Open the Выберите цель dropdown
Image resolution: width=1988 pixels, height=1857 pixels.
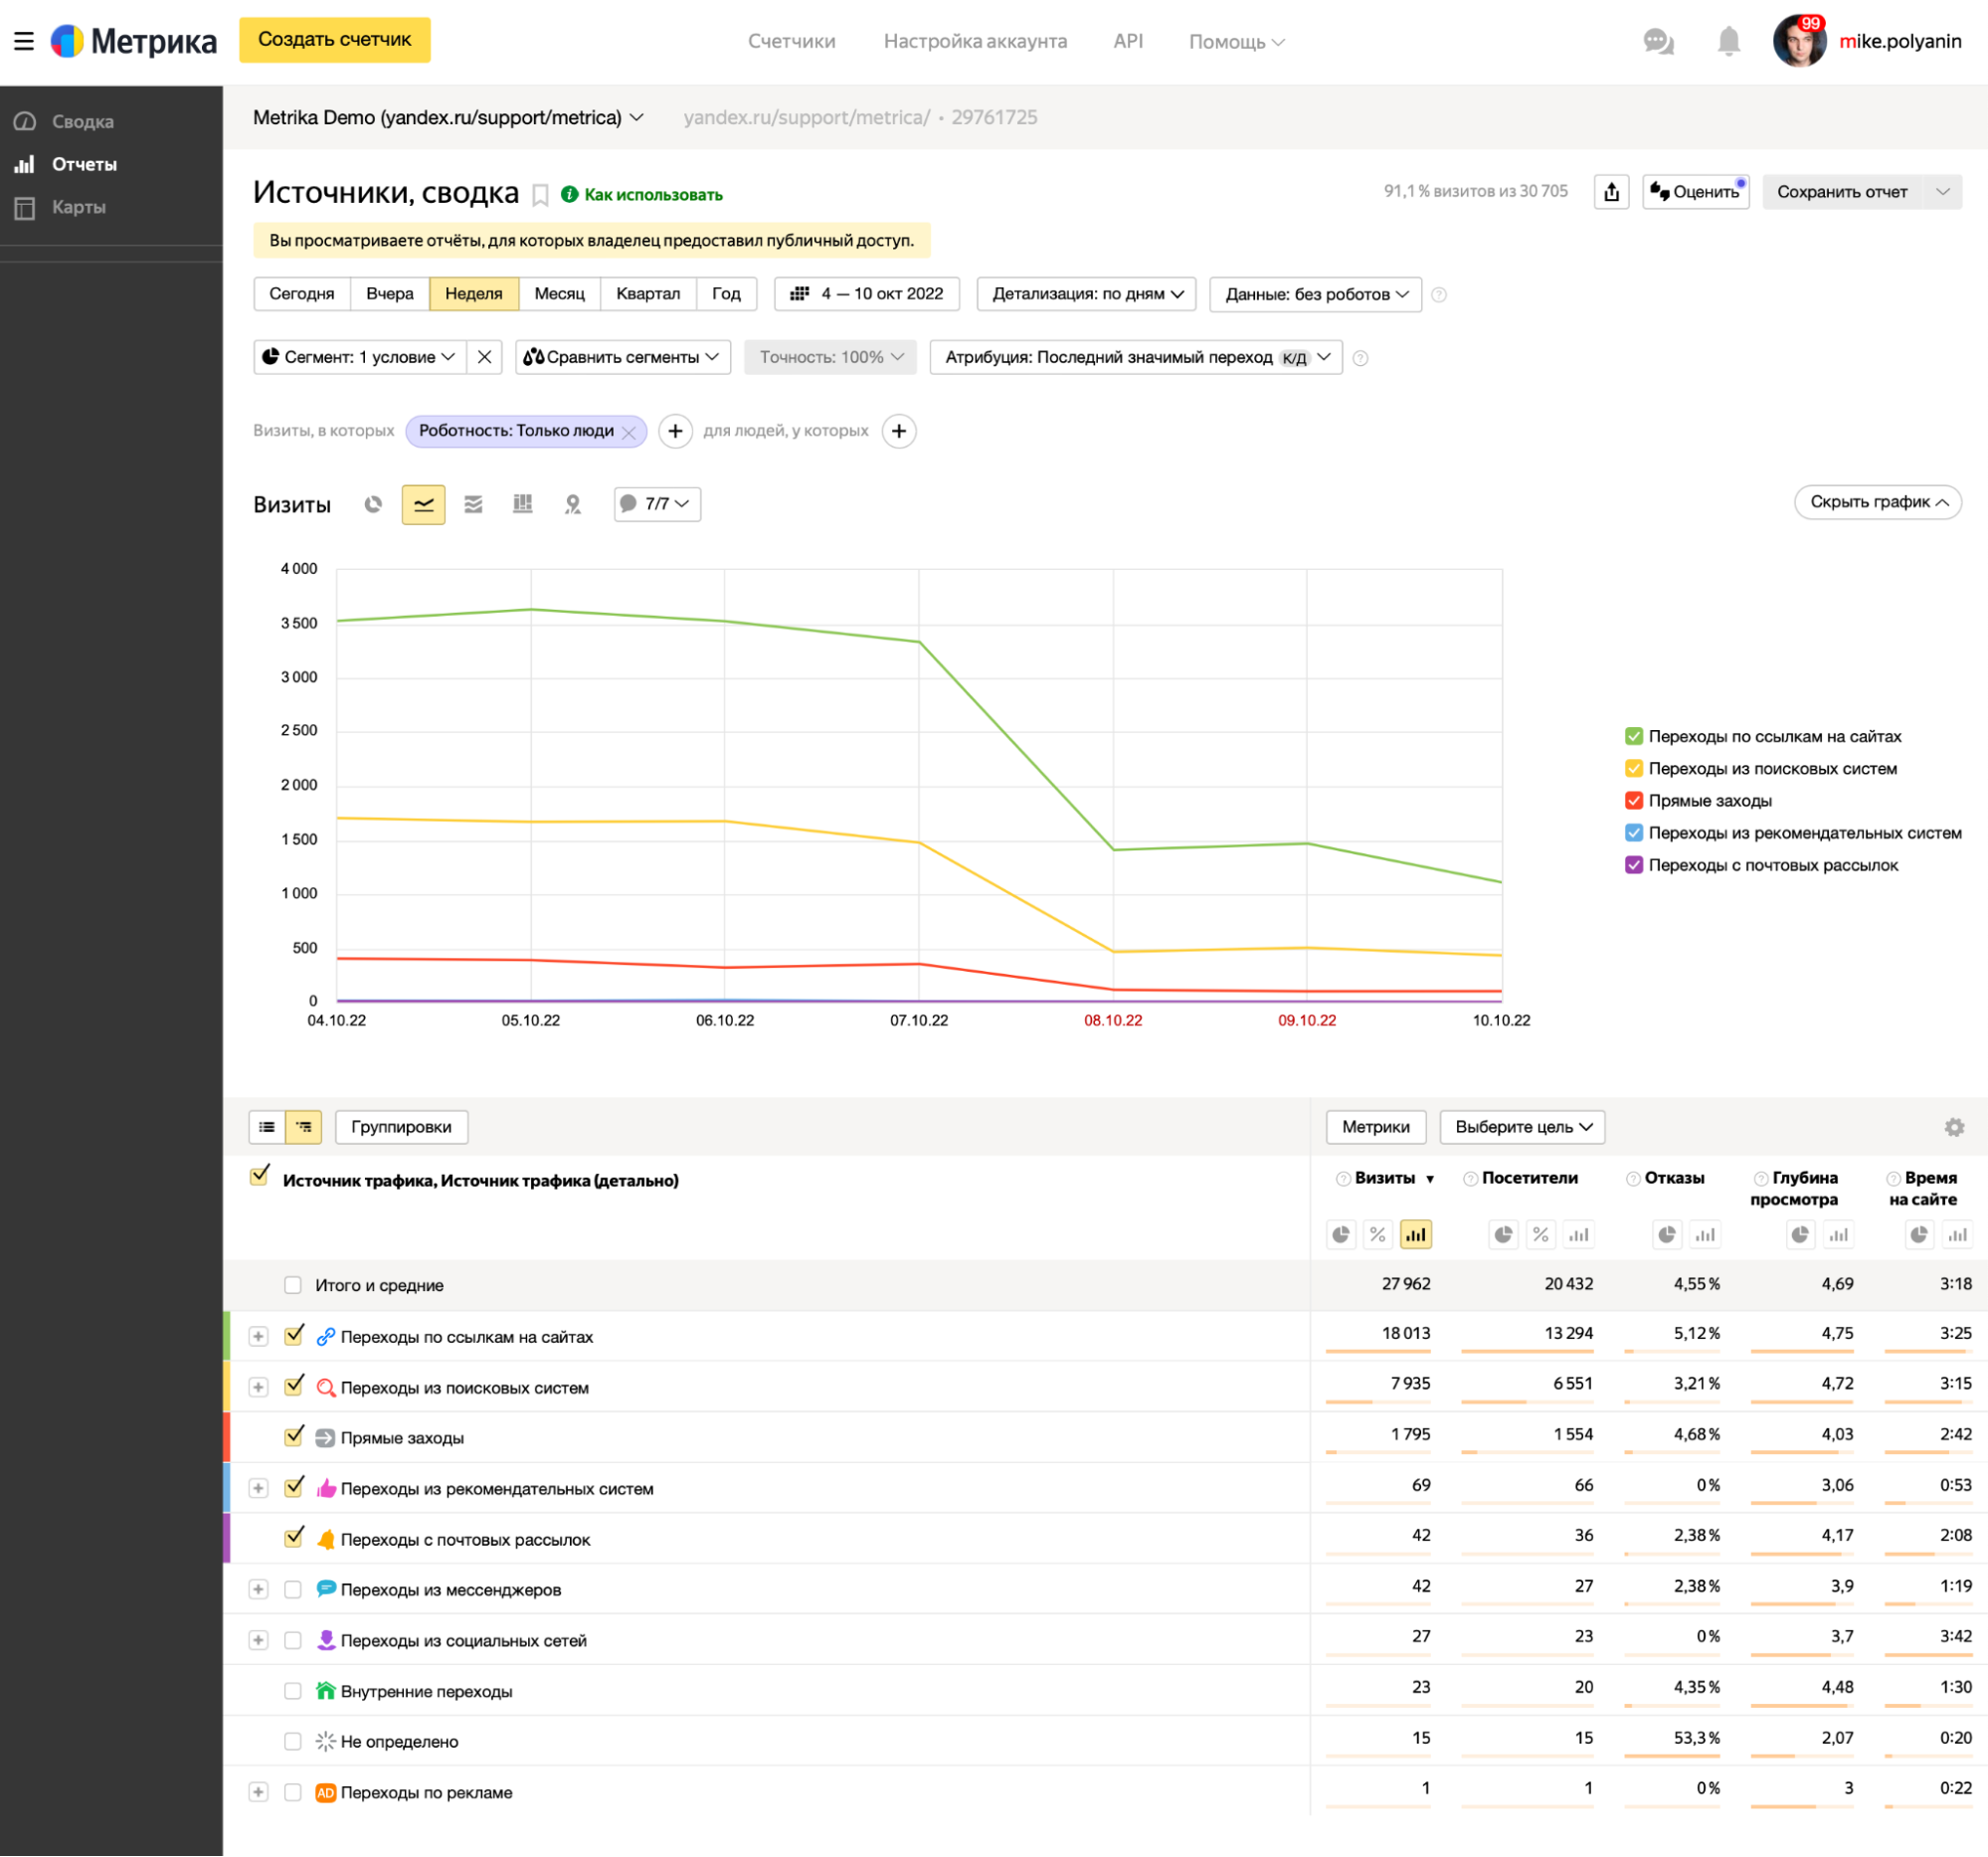point(1522,1127)
